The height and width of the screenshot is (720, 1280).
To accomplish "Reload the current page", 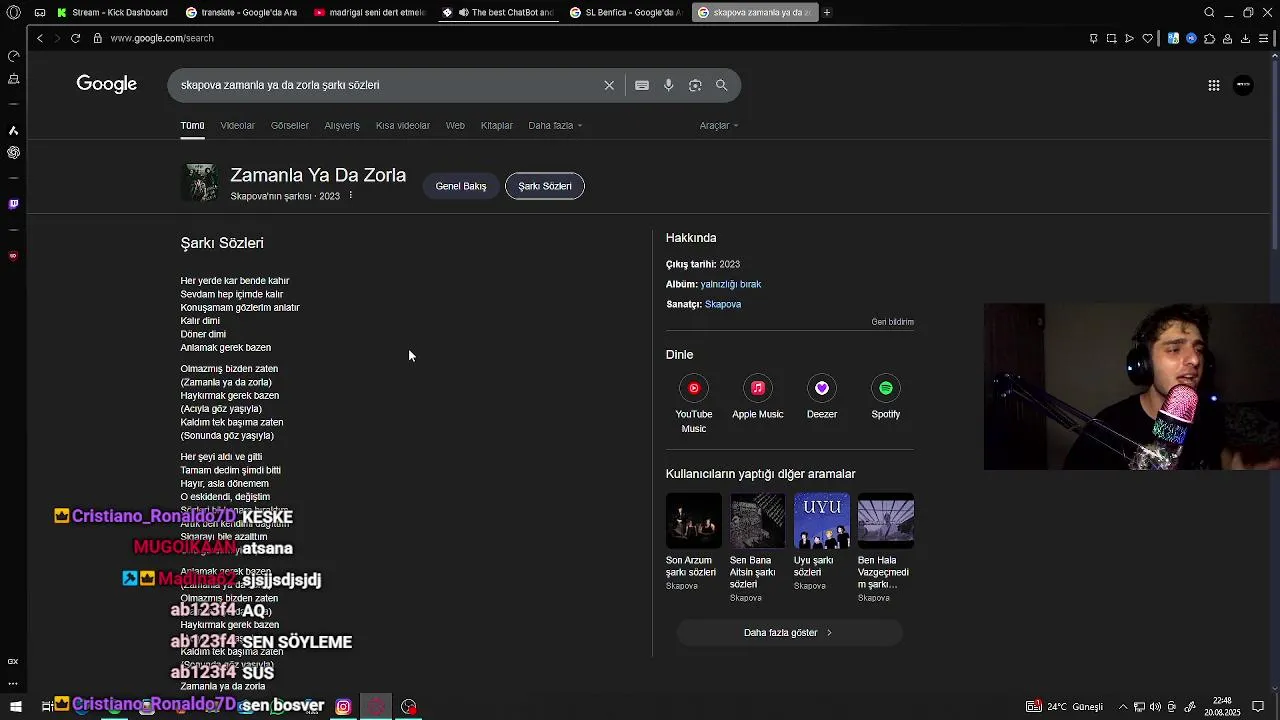I will [75, 38].
